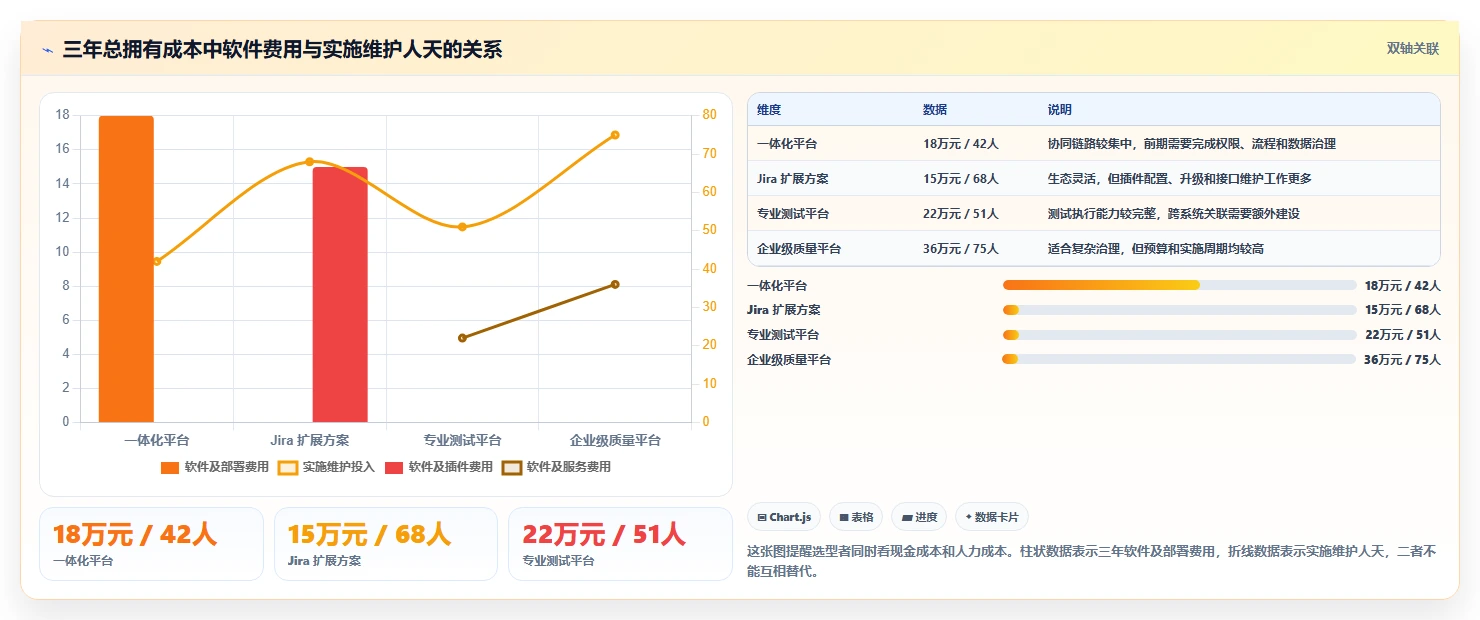The height and width of the screenshot is (620, 1480).
Task: Click the brown legend swatch for 软件及服务费用
Action: coord(512,467)
